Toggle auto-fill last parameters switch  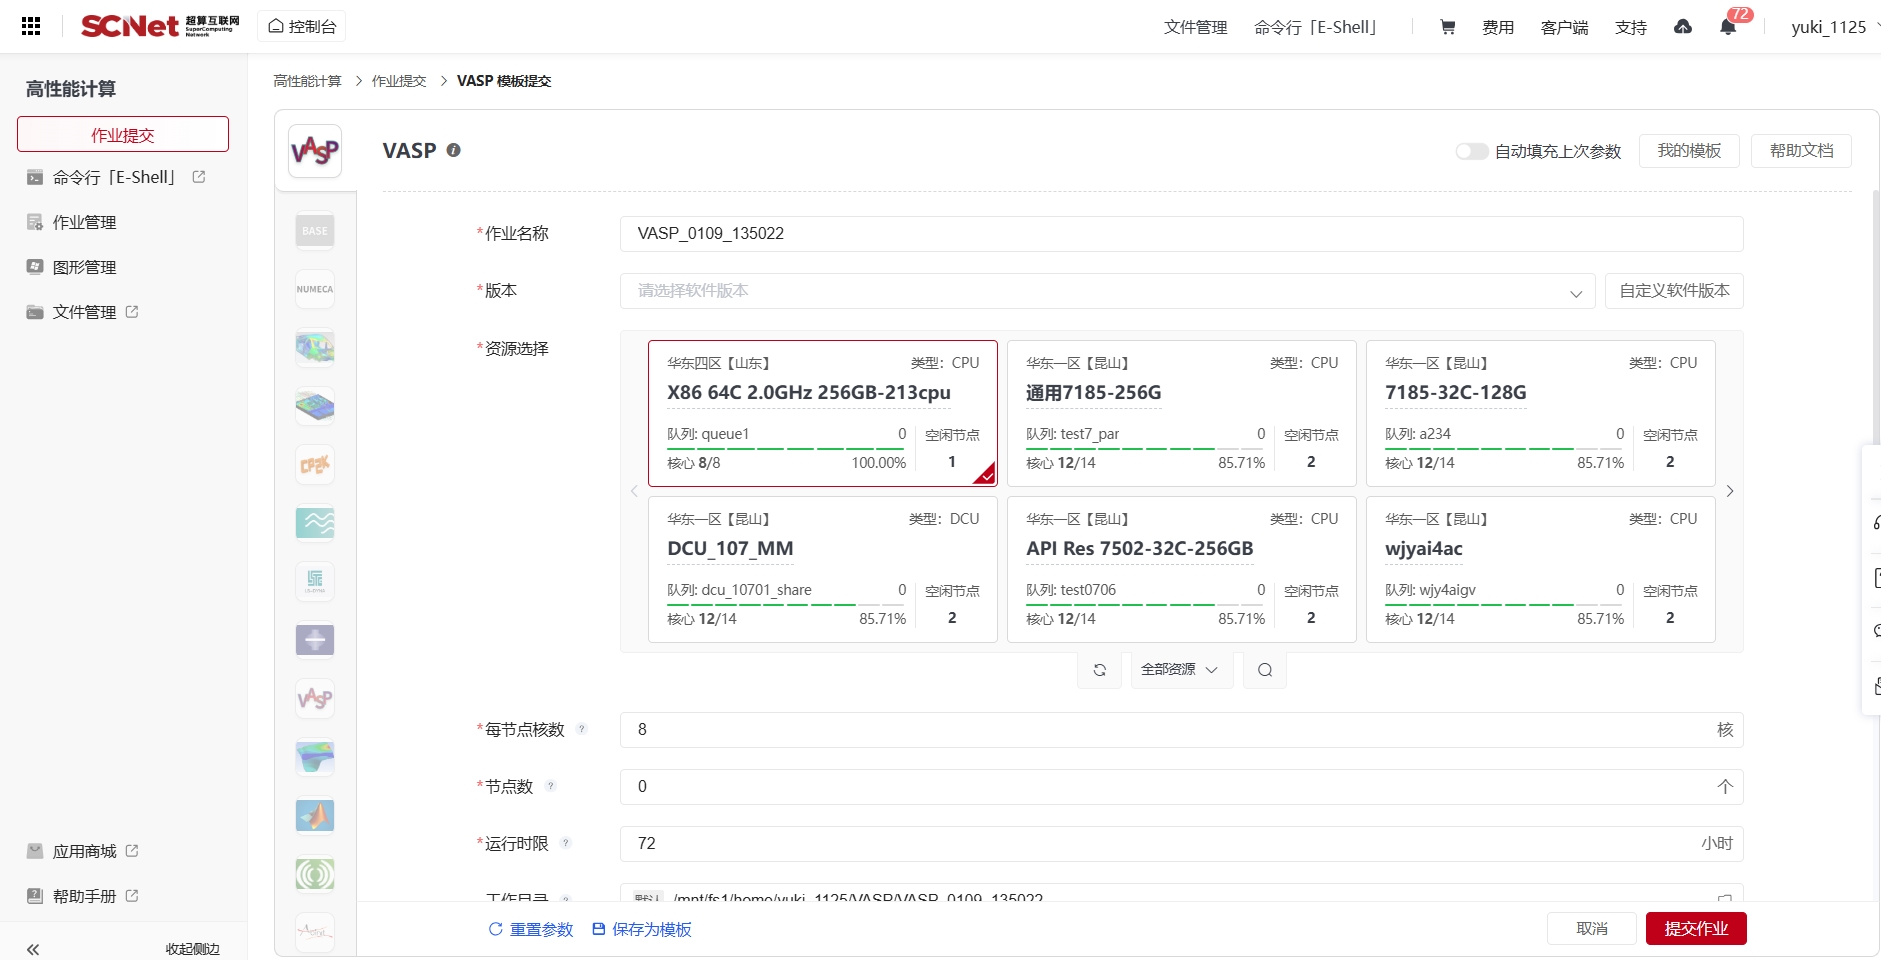tap(1471, 151)
